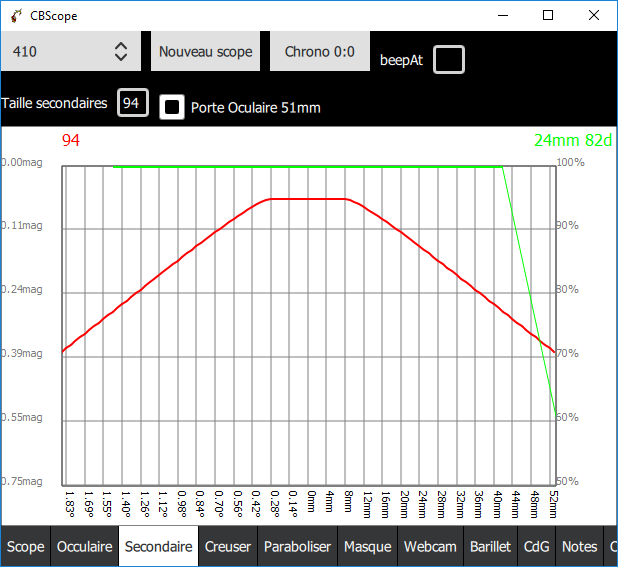Start the Chrono 0:0 timer button
Image resolution: width=618 pixels, height=567 pixels.
320,51
